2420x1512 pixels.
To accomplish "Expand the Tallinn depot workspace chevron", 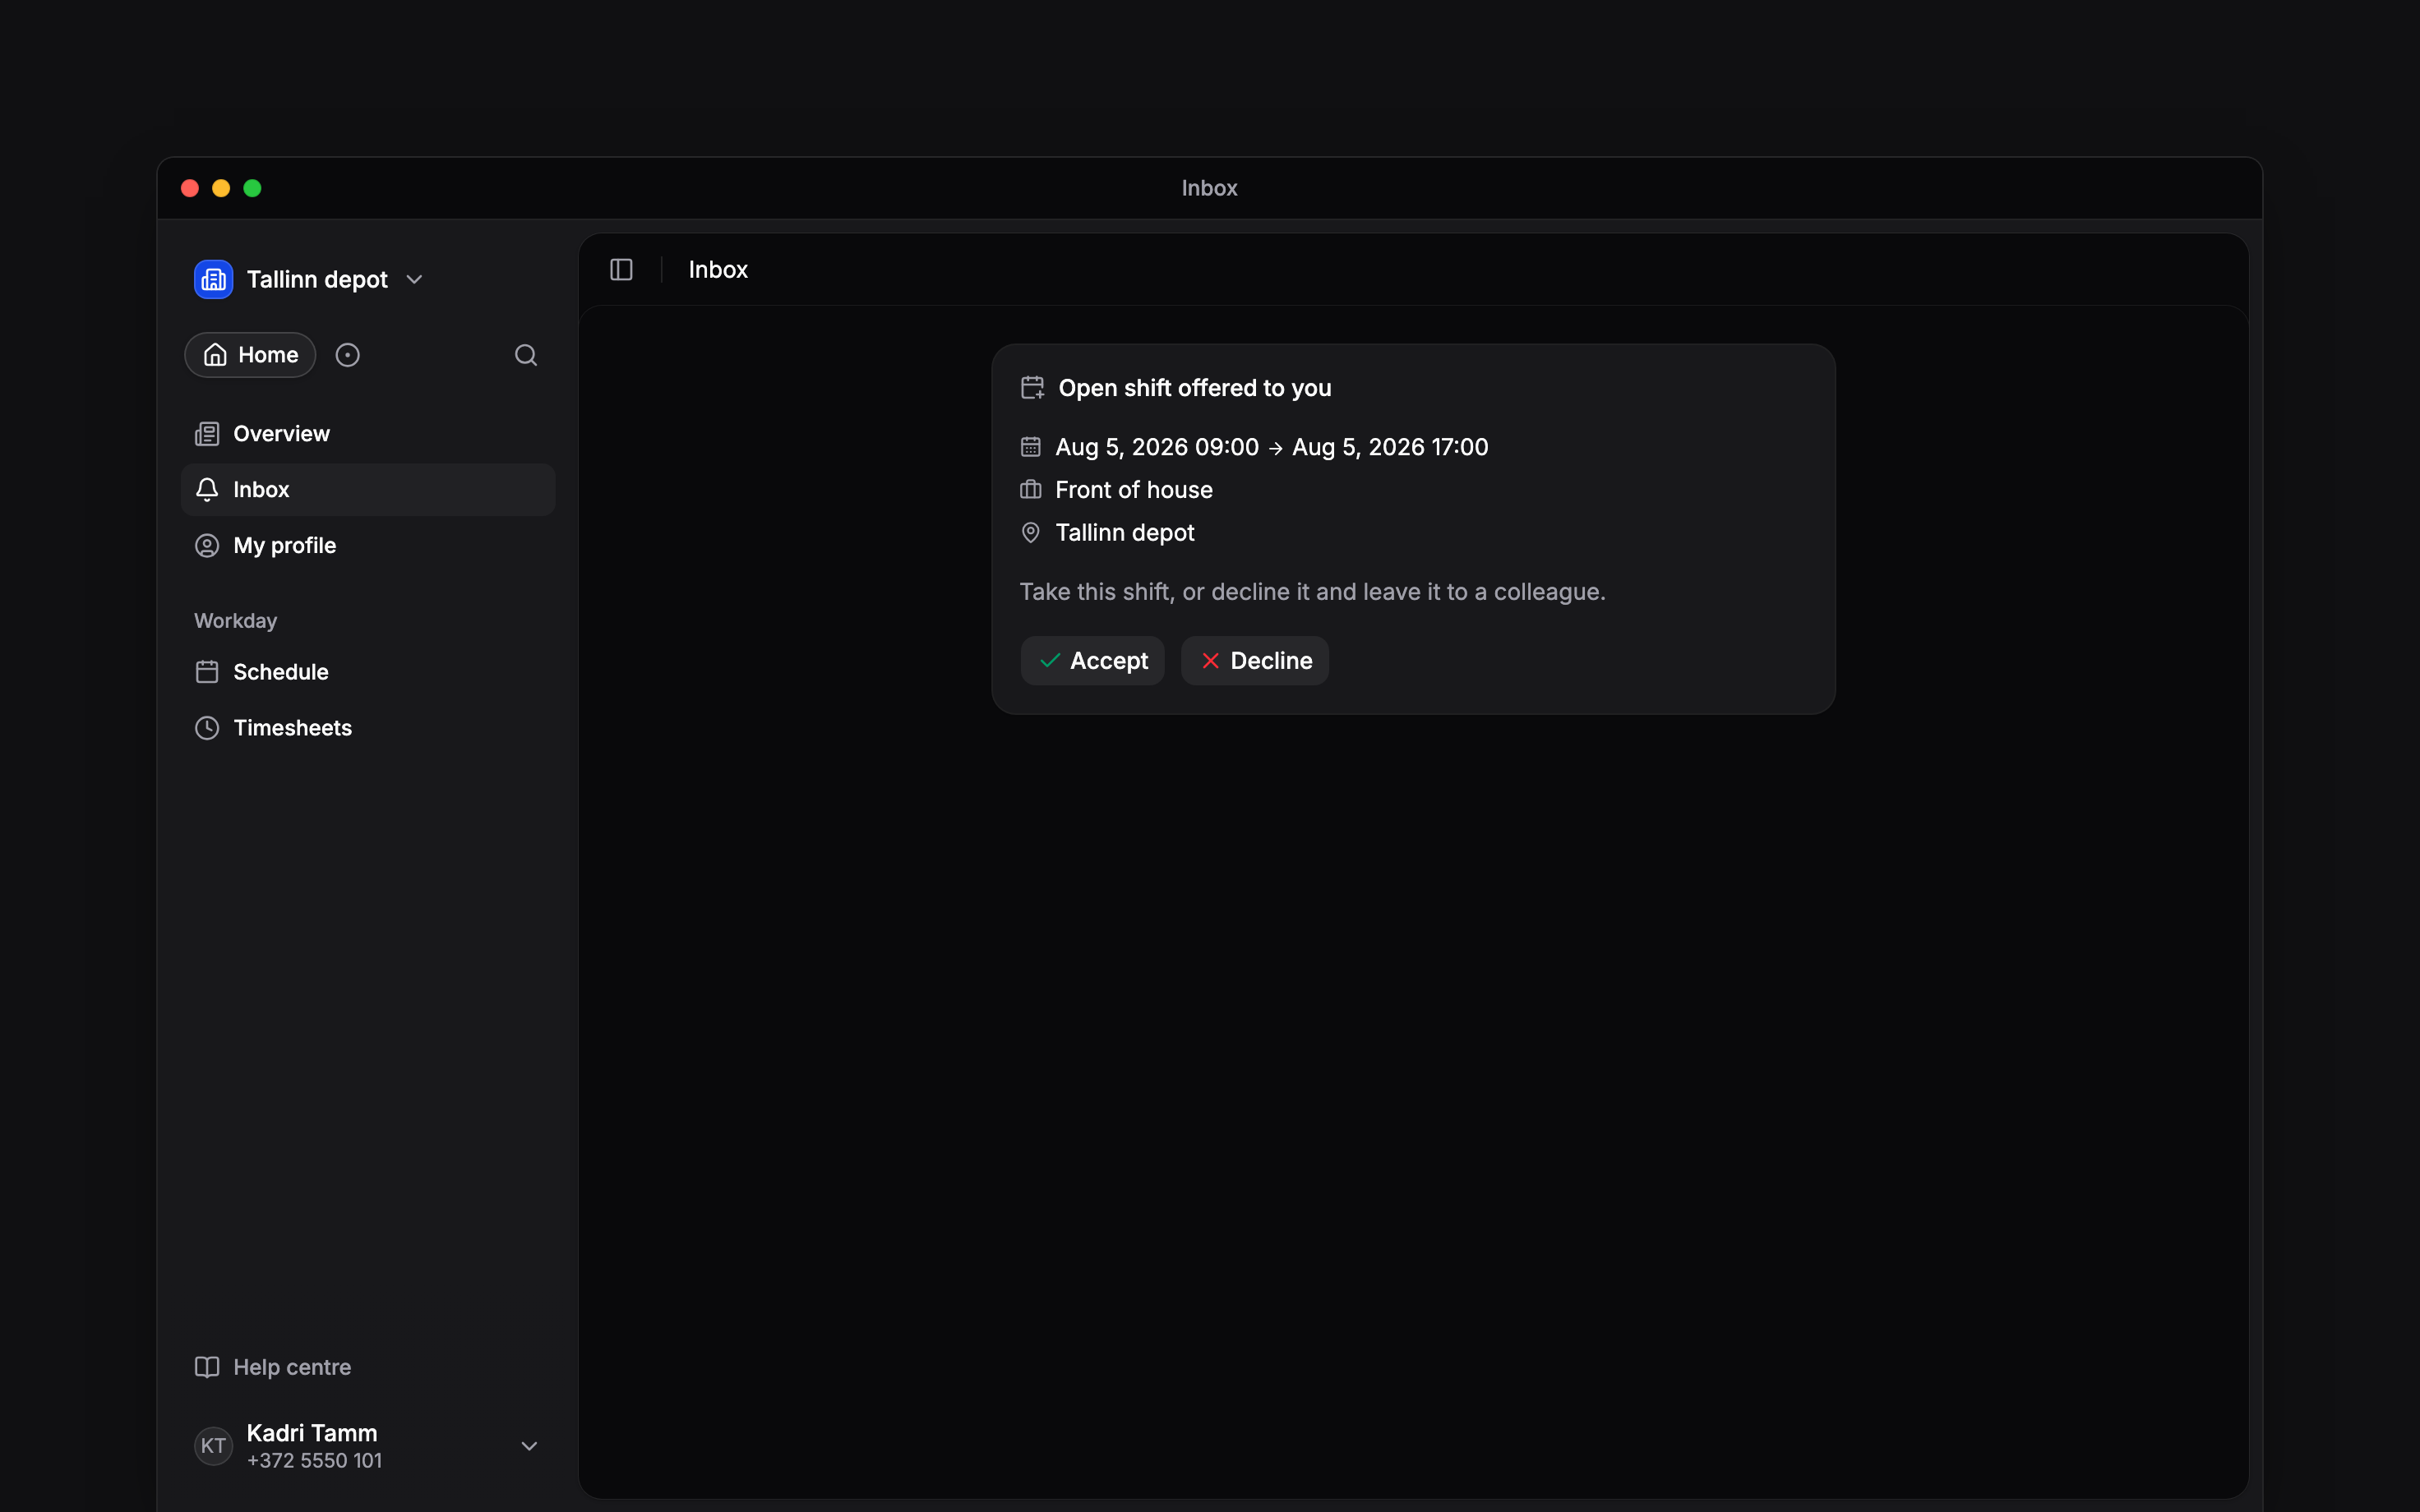I will pos(414,280).
